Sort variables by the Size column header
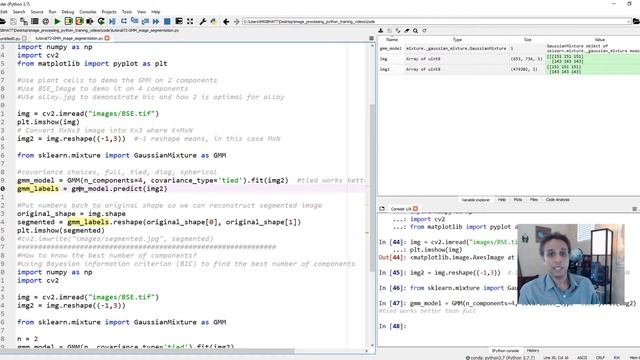 coord(527,40)
